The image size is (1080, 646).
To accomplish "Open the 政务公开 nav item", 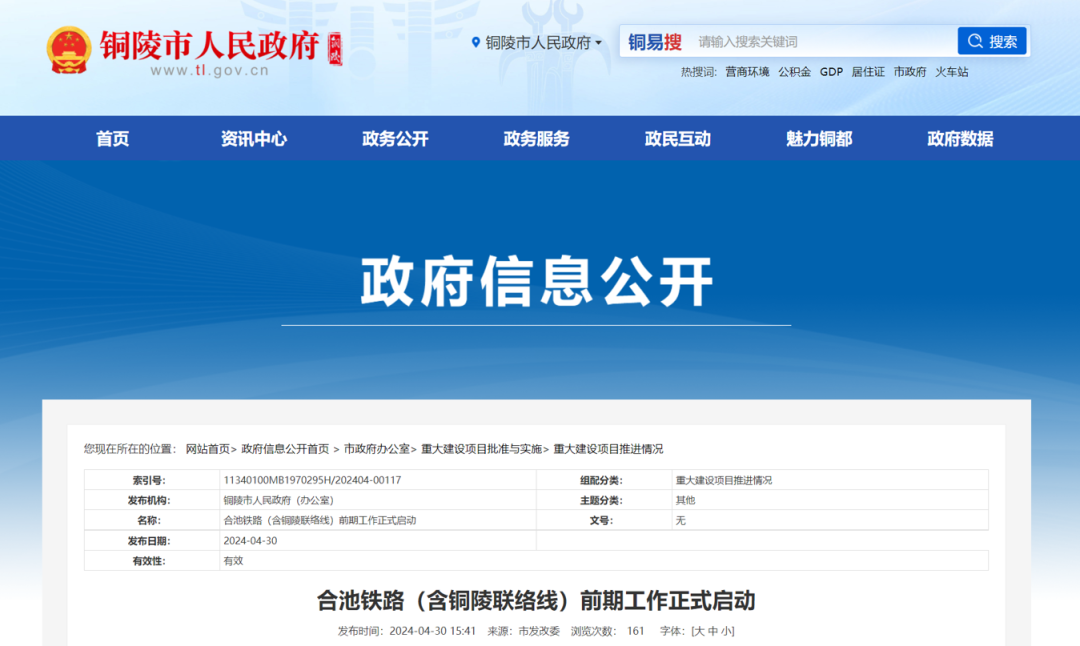I will click(395, 138).
